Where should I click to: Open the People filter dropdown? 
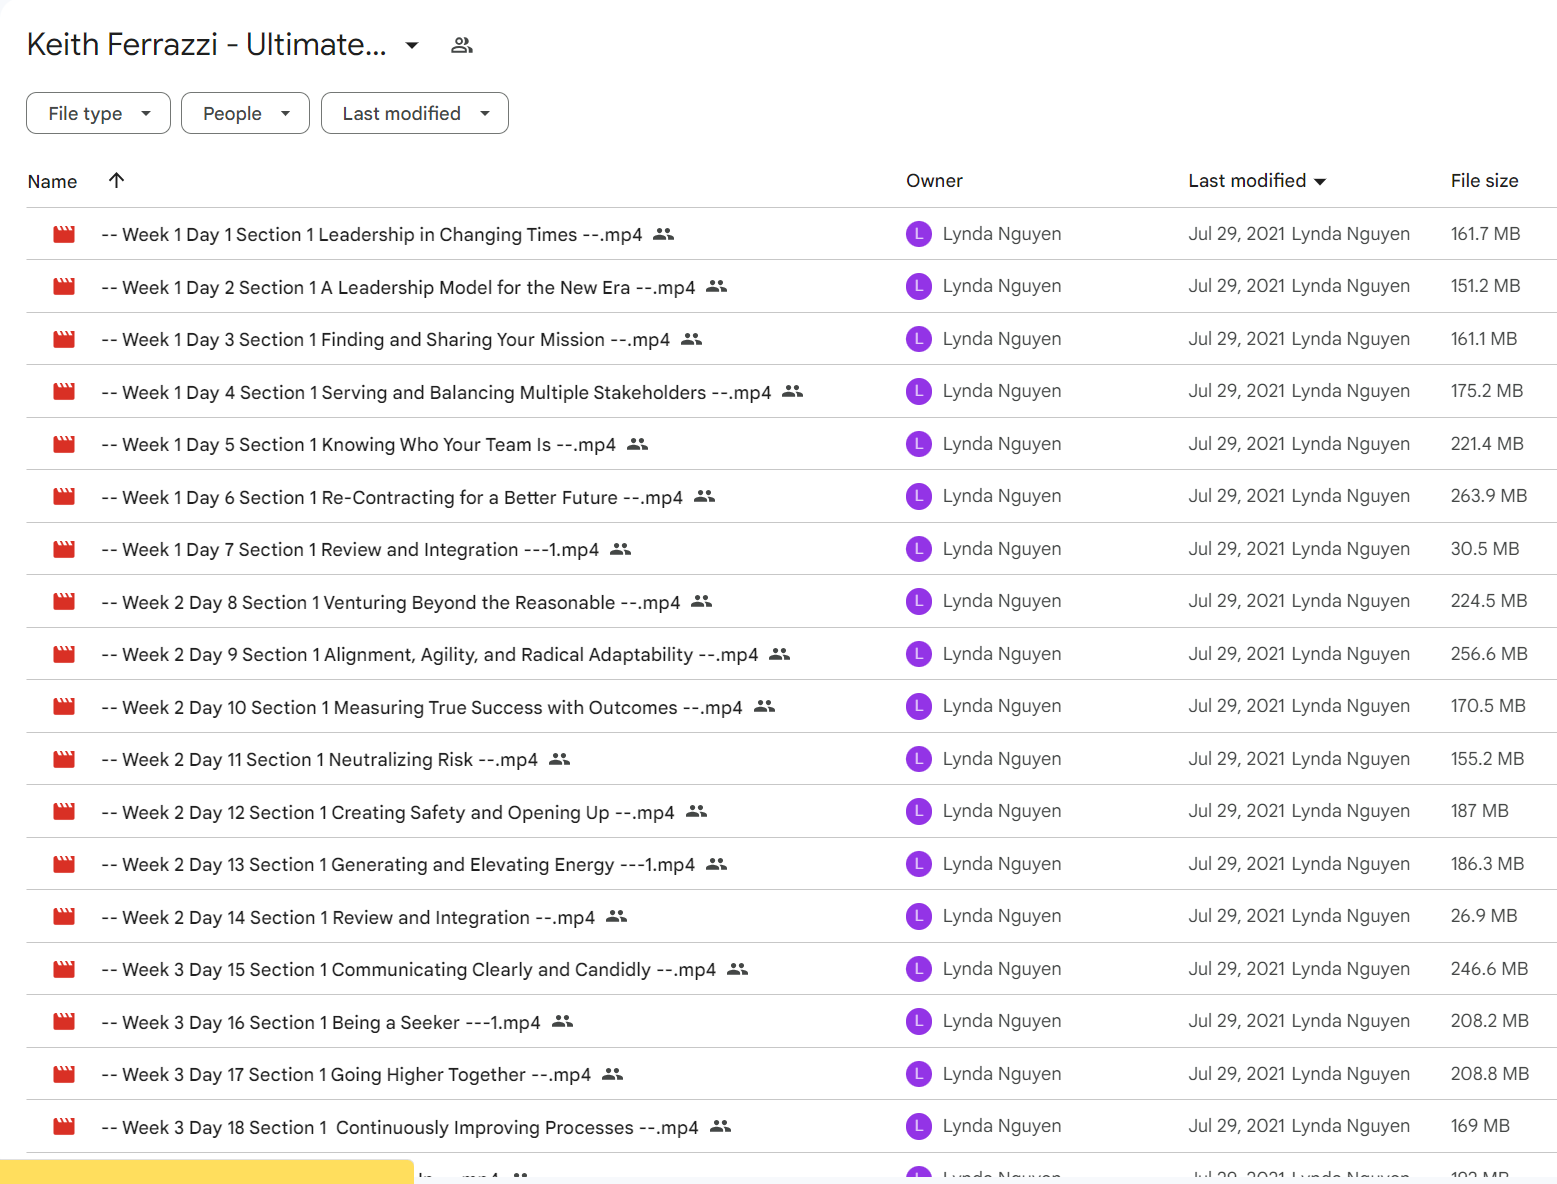[245, 113]
